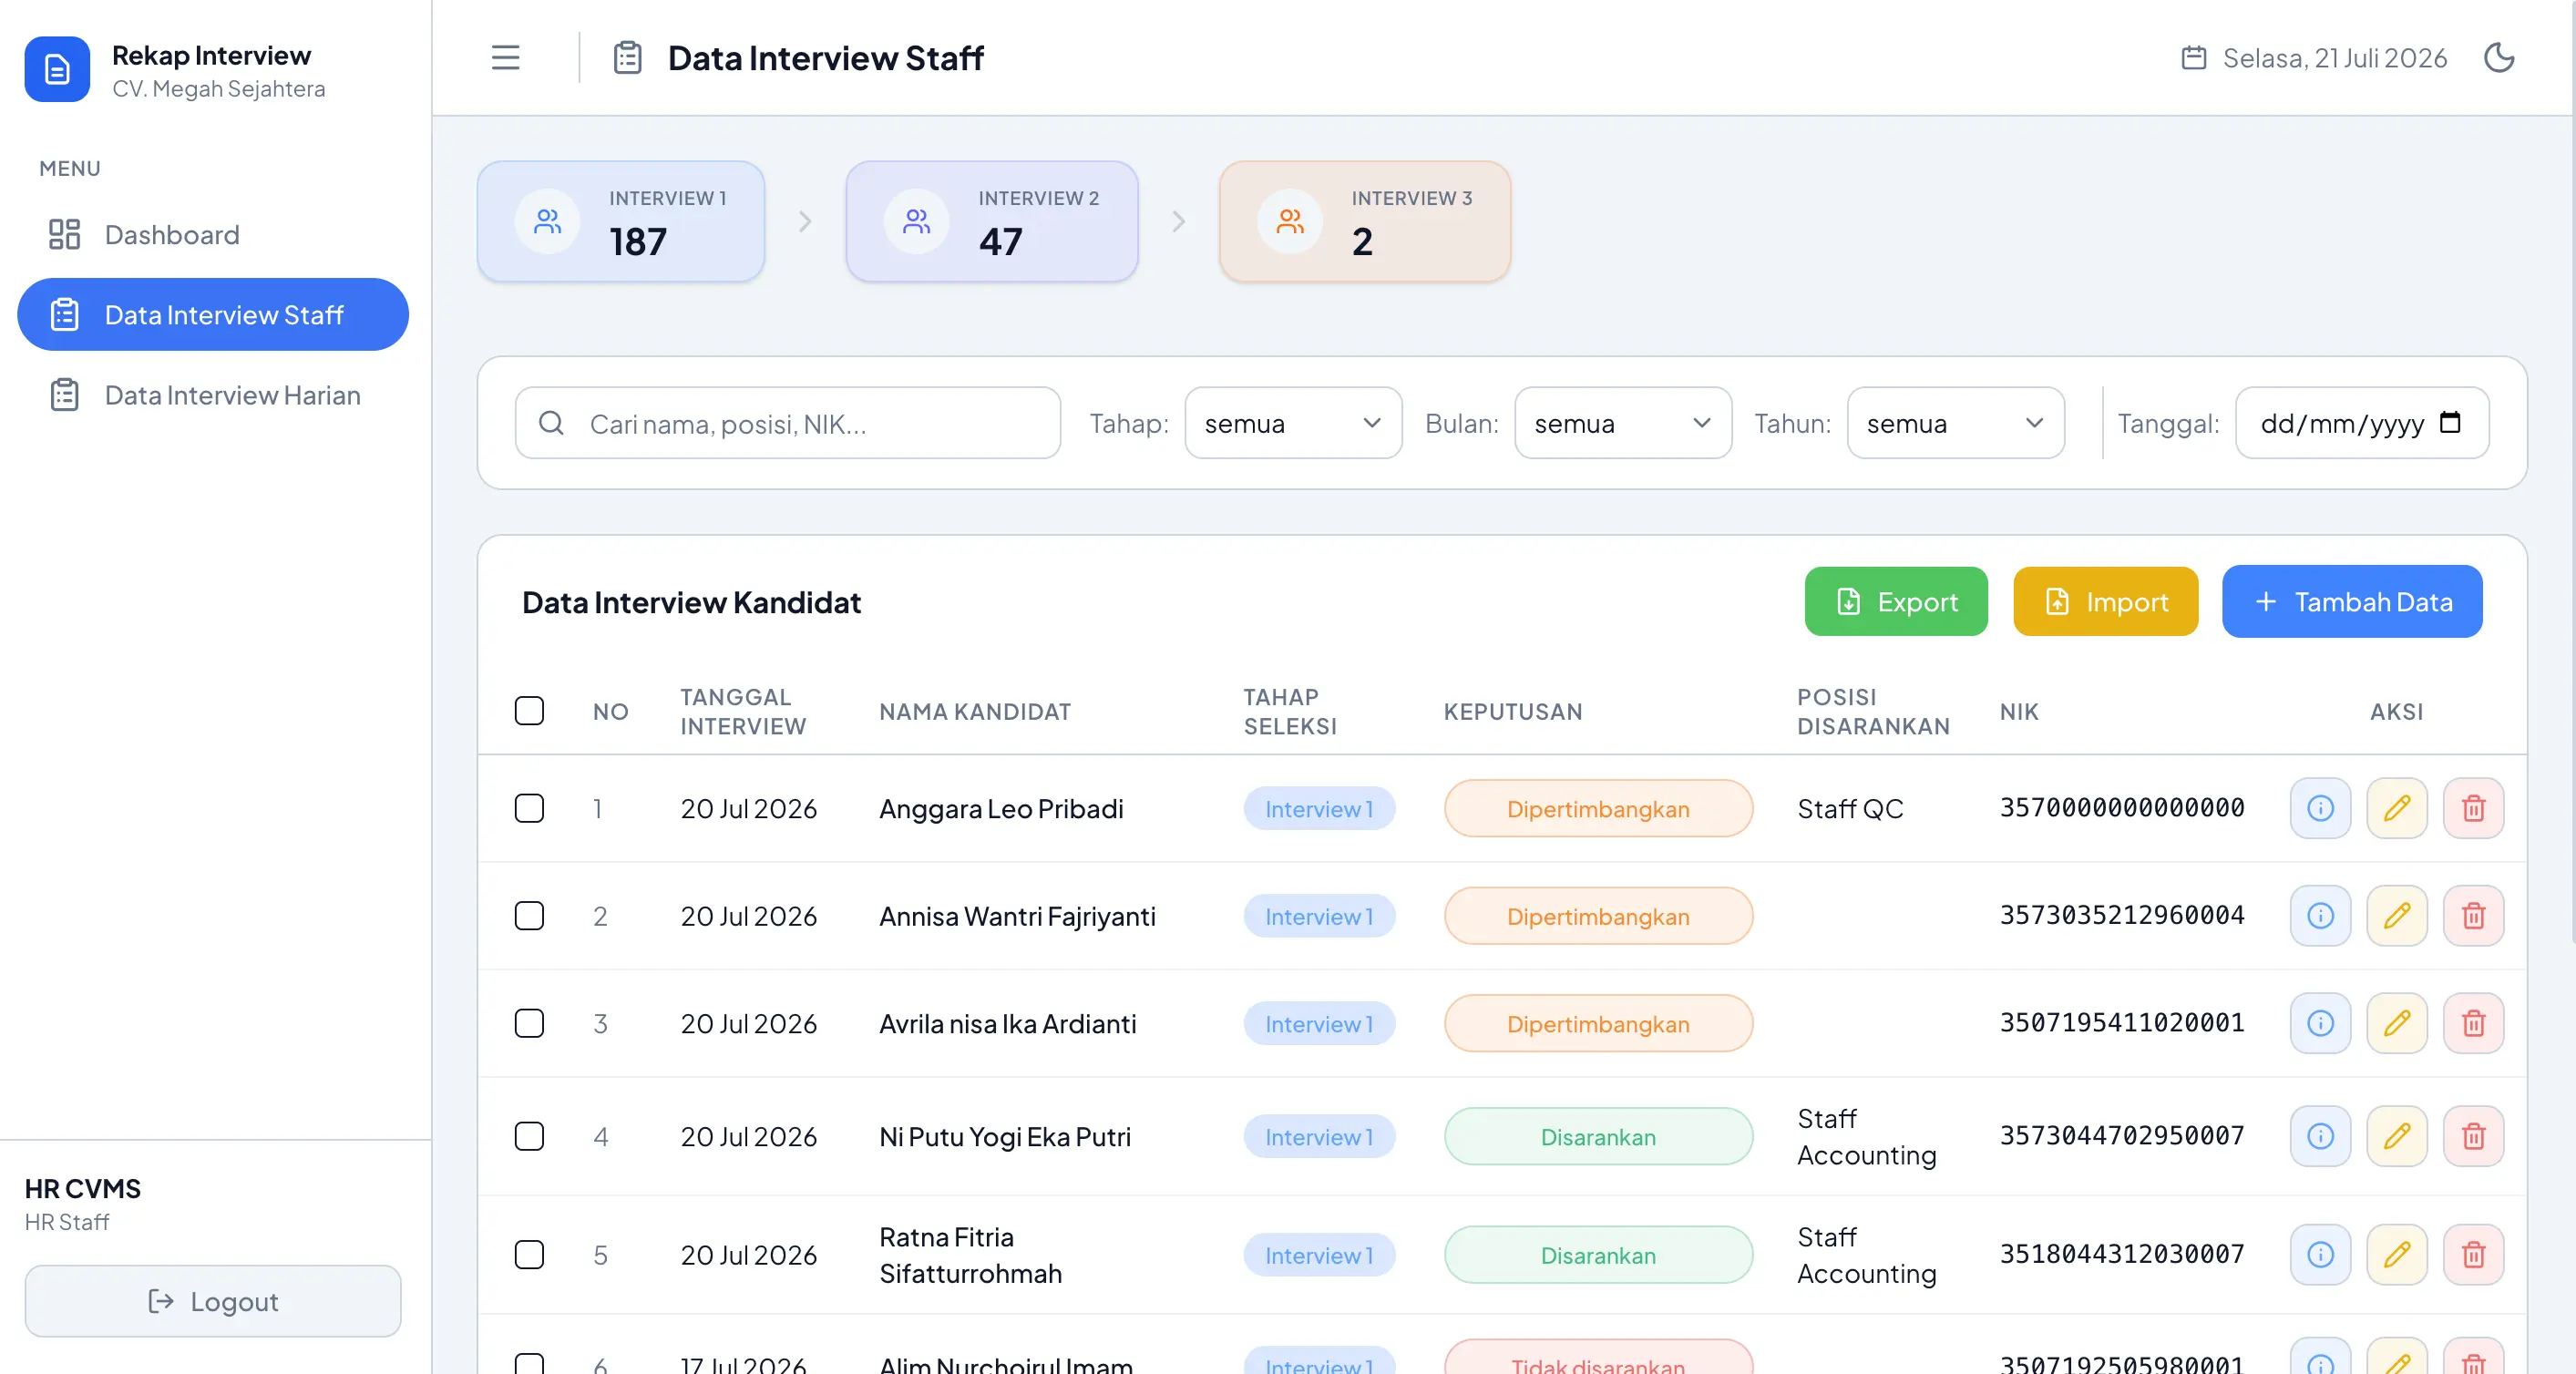This screenshot has width=2576, height=1374.
Task: Check the row for Anggara Leo Pribadi
Action: pyautogui.click(x=529, y=808)
